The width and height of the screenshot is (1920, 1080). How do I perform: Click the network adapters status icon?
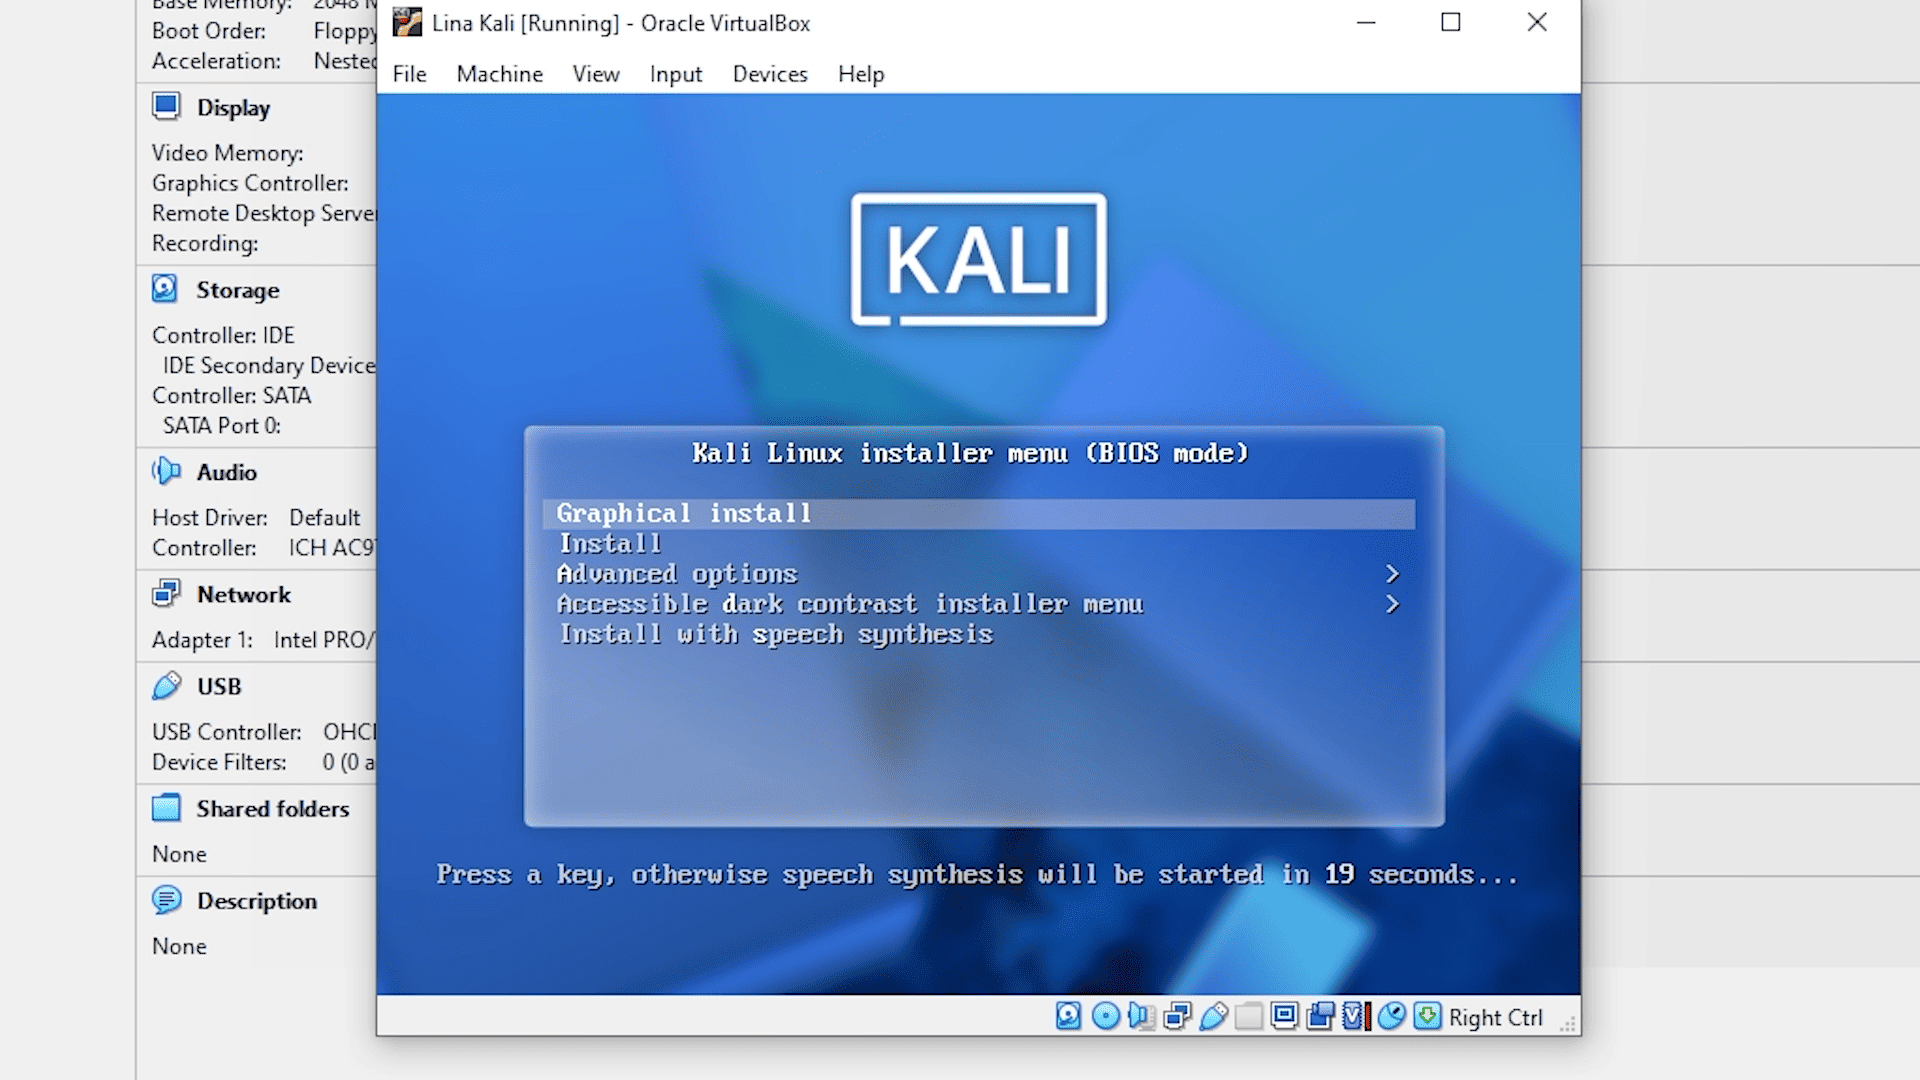1176,1016
